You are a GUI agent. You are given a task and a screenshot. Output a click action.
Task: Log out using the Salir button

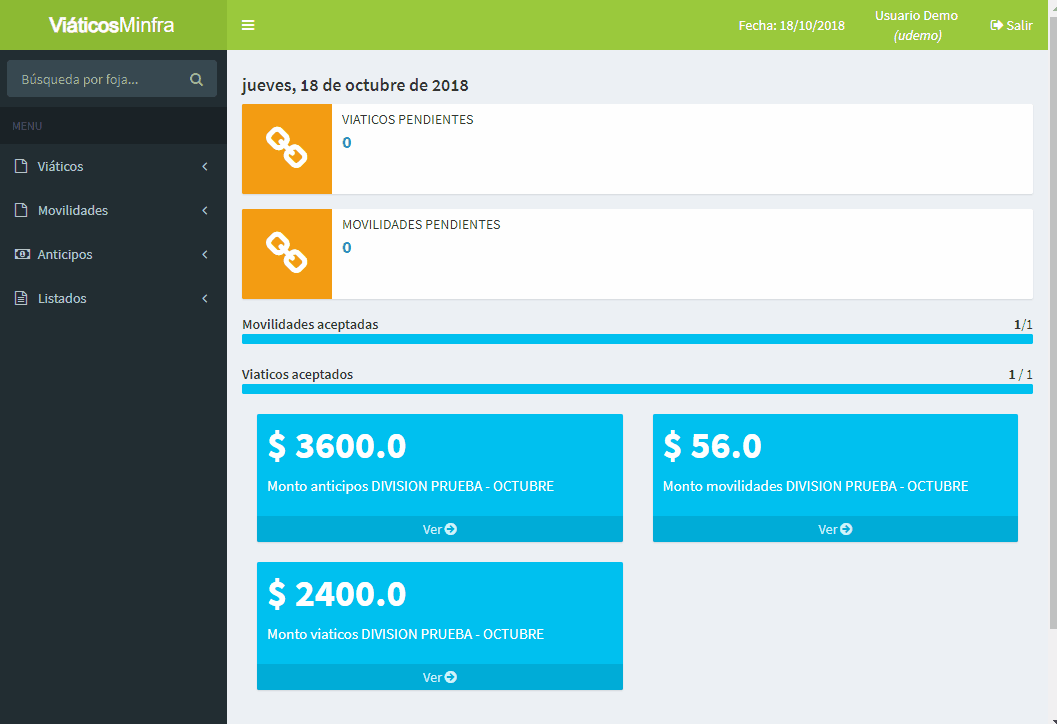pyautogui.click(x=1011, y=25)
